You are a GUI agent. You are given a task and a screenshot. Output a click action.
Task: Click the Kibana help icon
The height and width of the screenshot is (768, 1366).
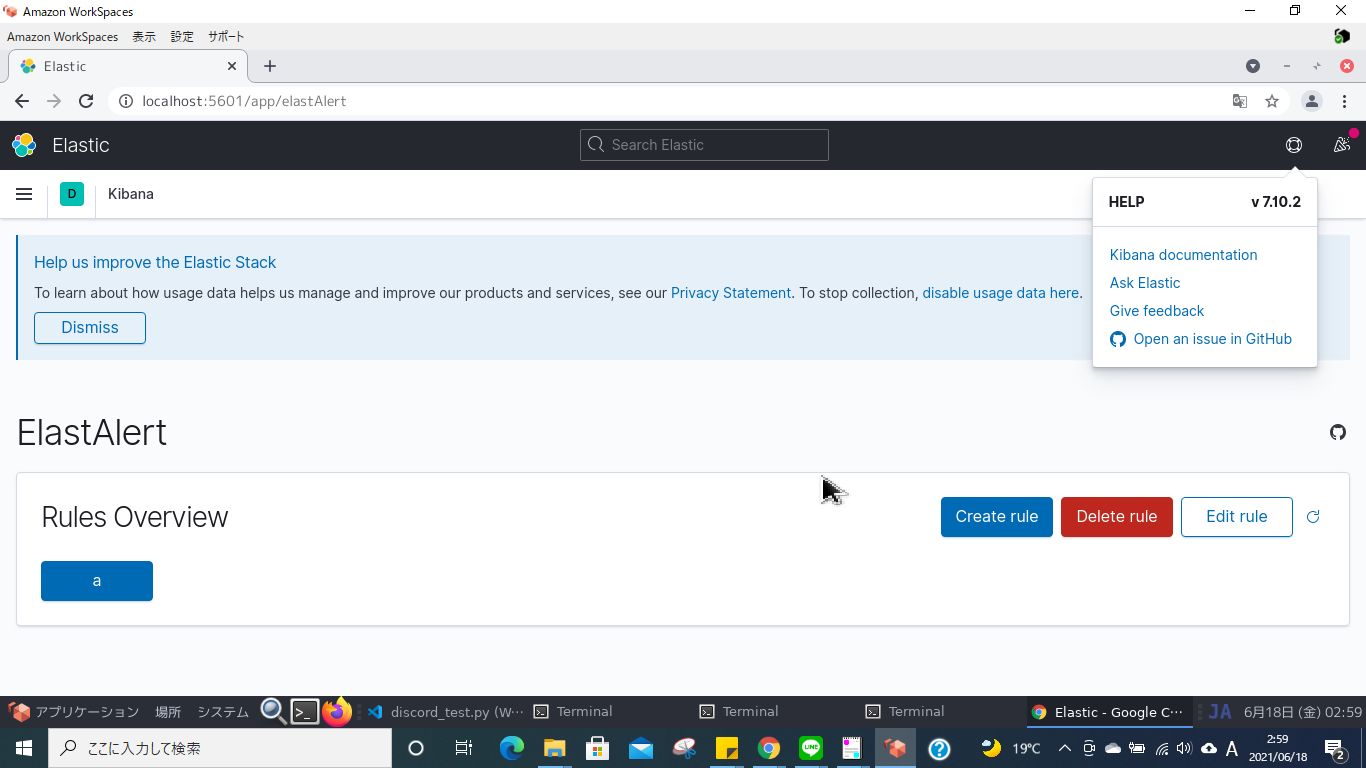coord(1294,145)
